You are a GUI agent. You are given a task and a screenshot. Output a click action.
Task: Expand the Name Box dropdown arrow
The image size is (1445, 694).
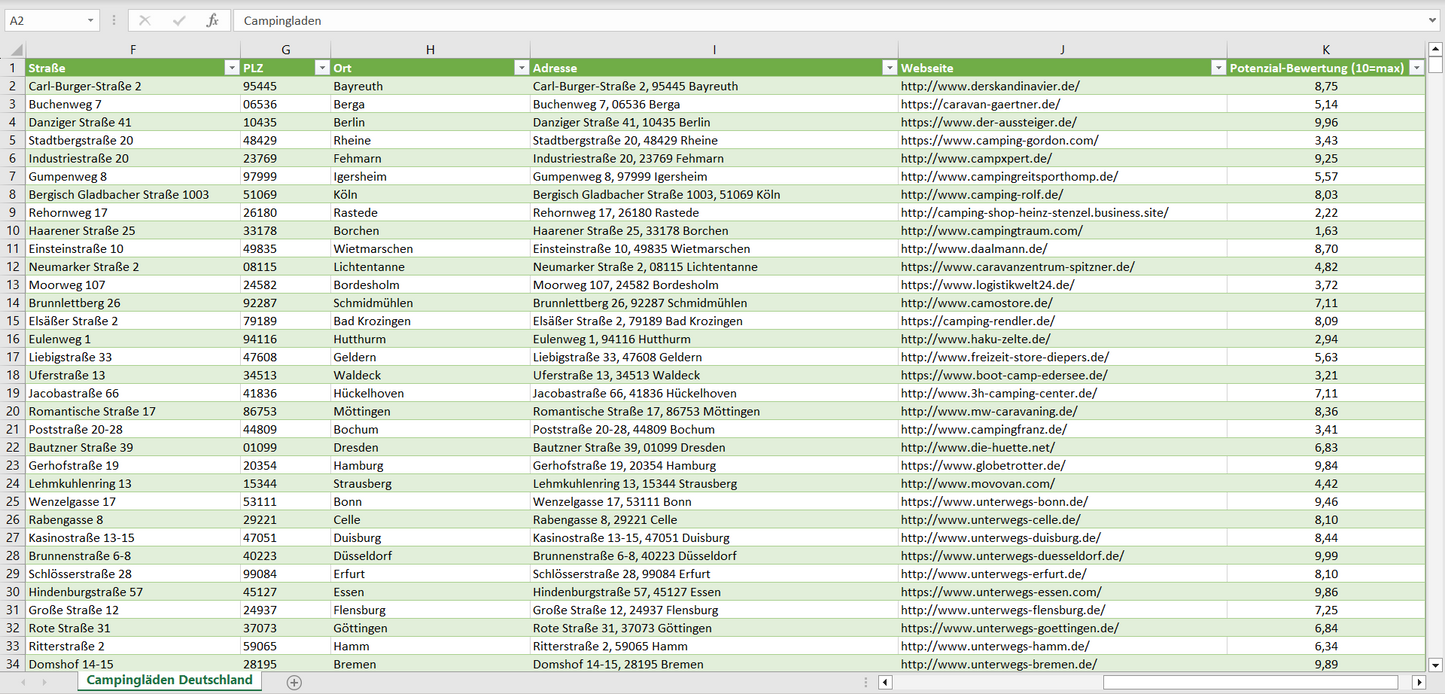[x=91, y=20]
